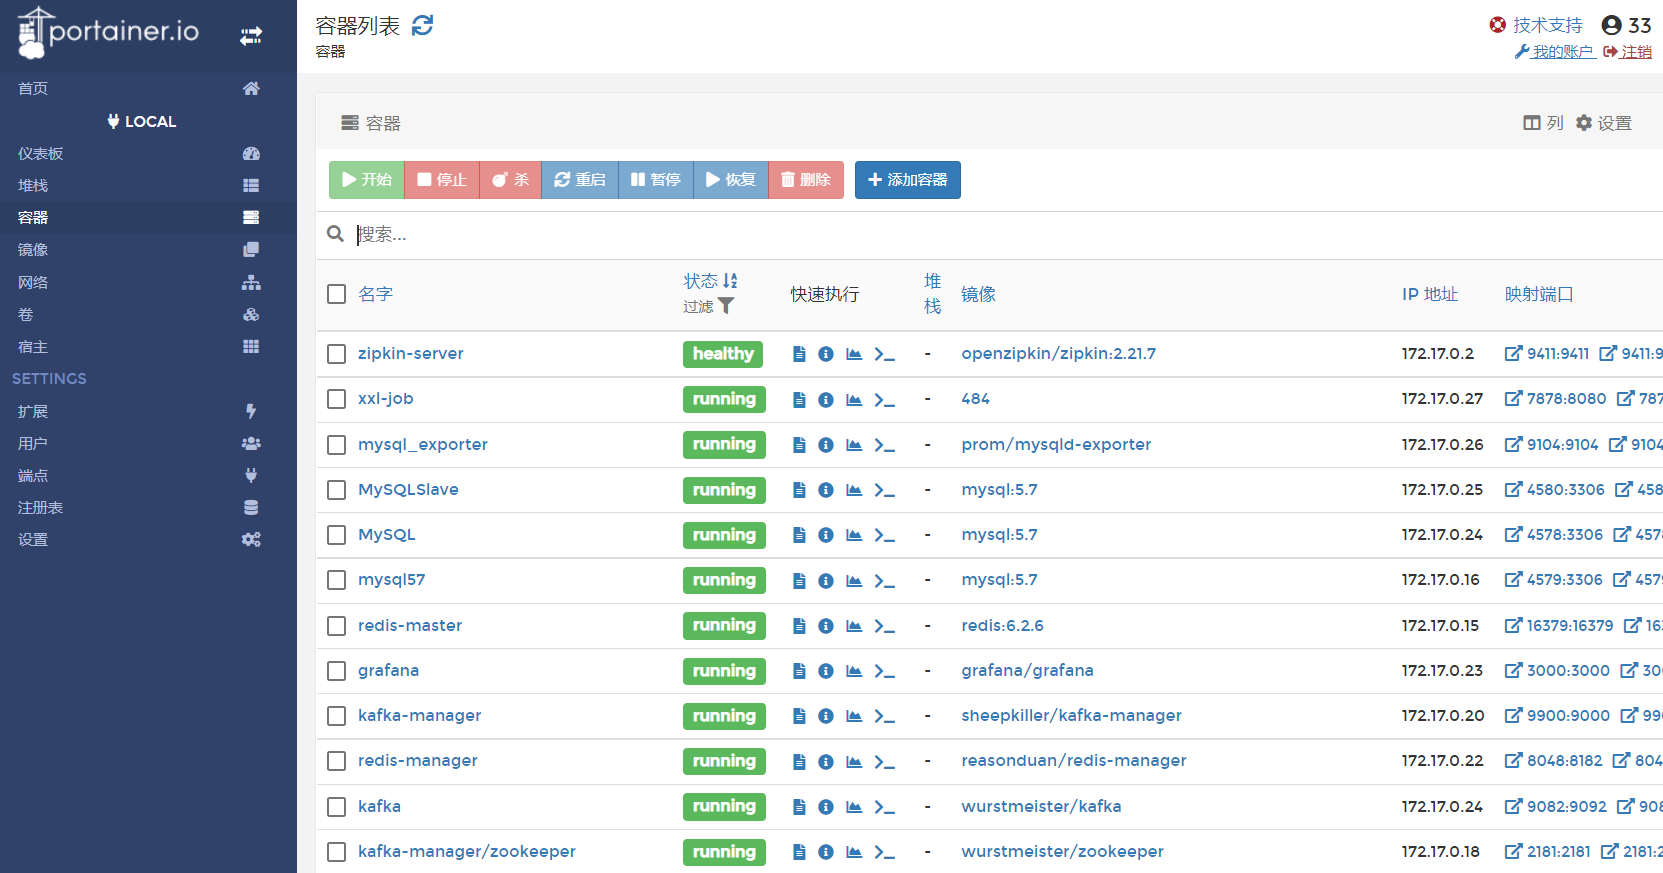Open the 我的账户 link
Image resolution: width=1663 pixels, height=873 pixels.
click(x=1555, y=52)
